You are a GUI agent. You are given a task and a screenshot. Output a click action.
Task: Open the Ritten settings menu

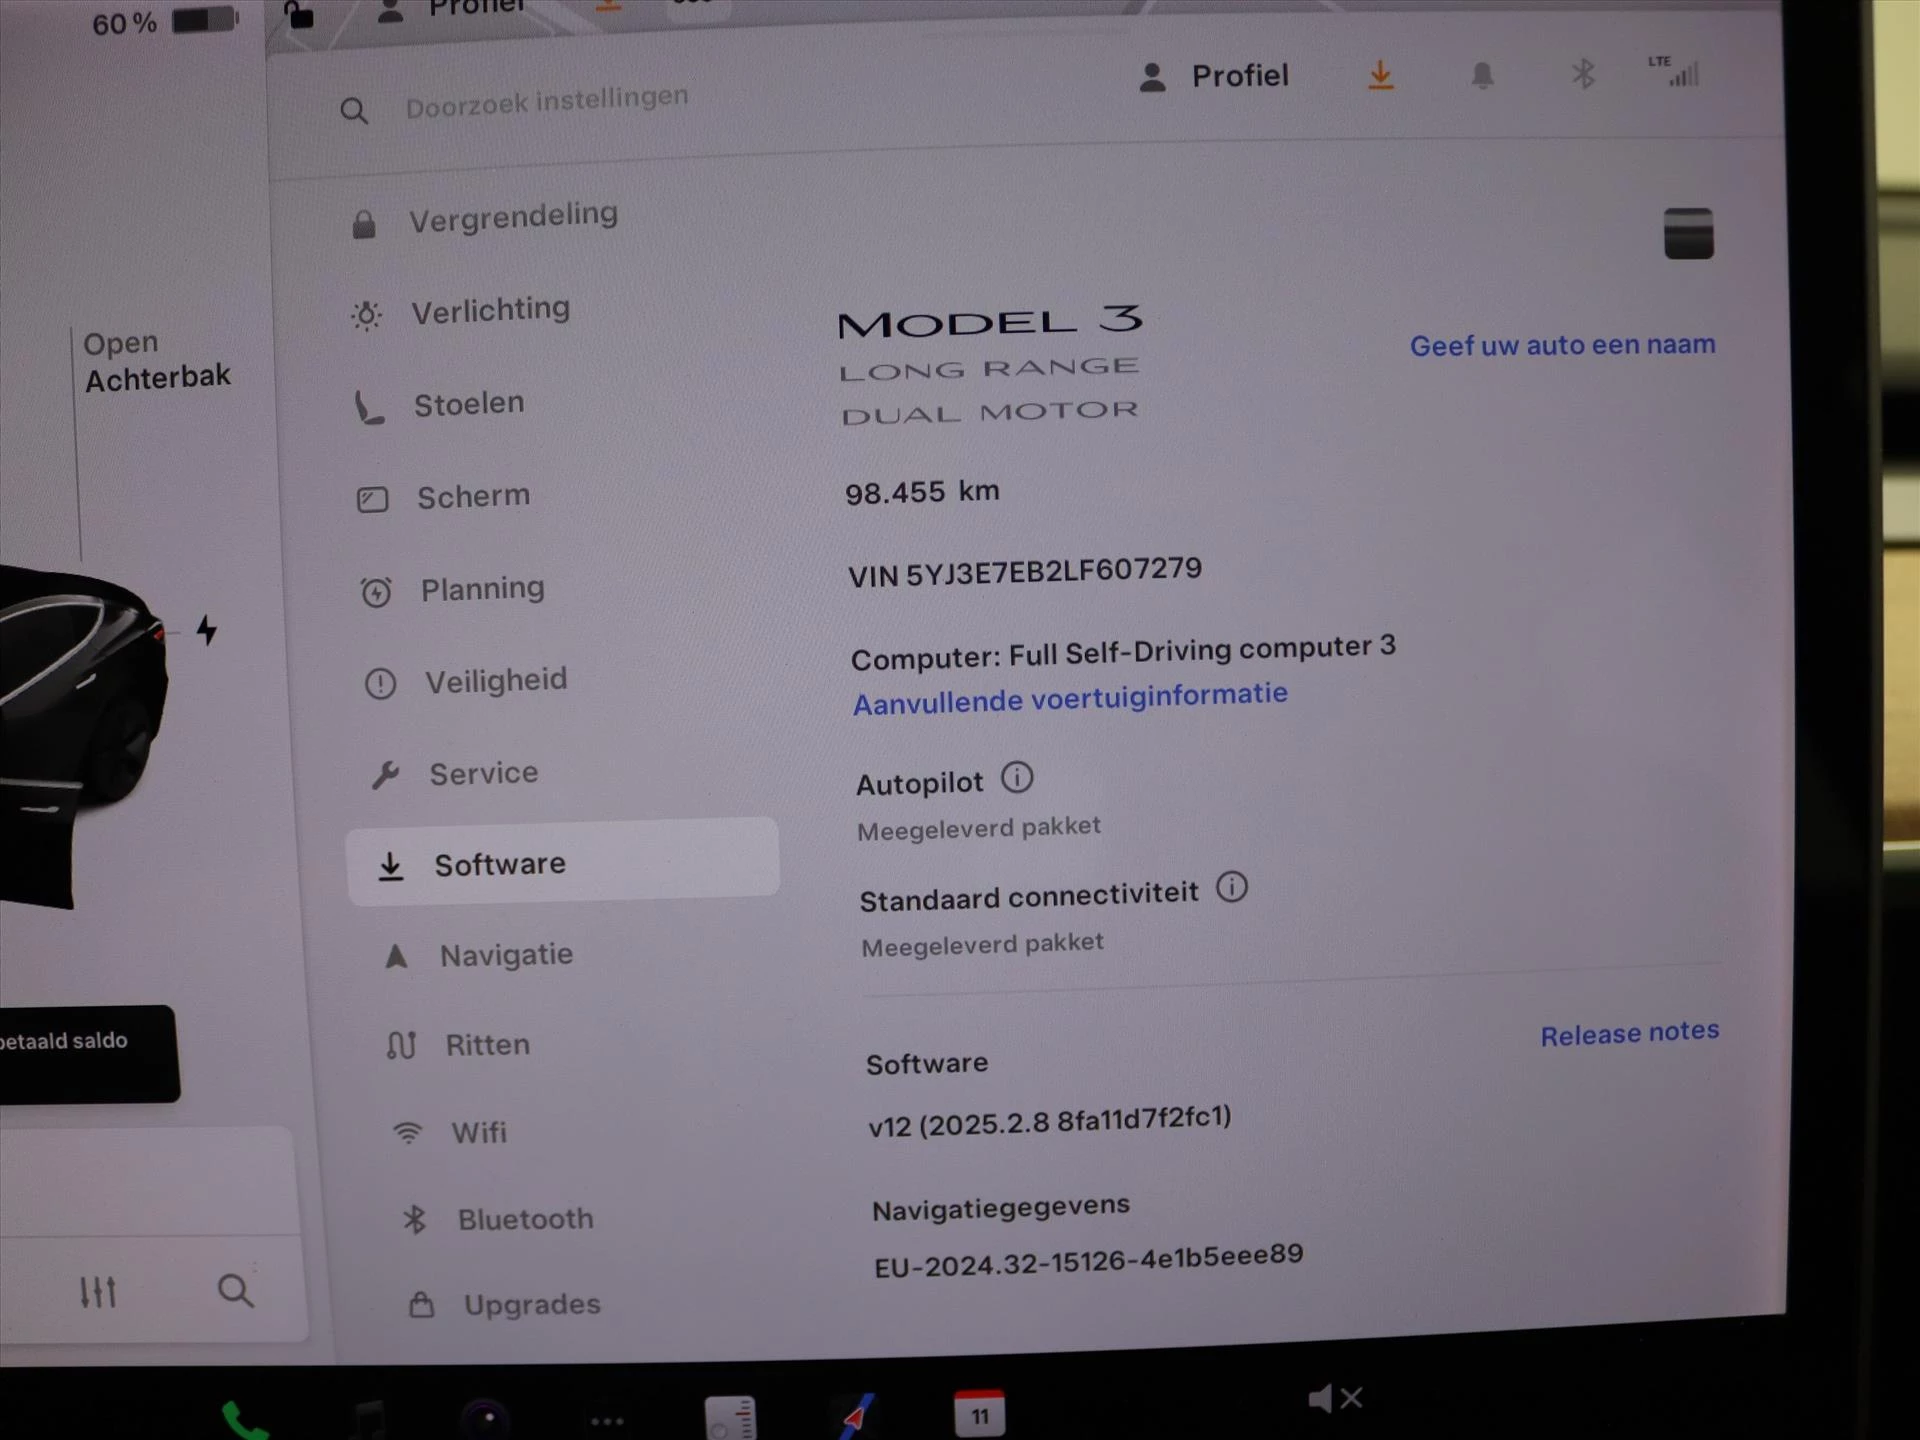pos(459,1046)
